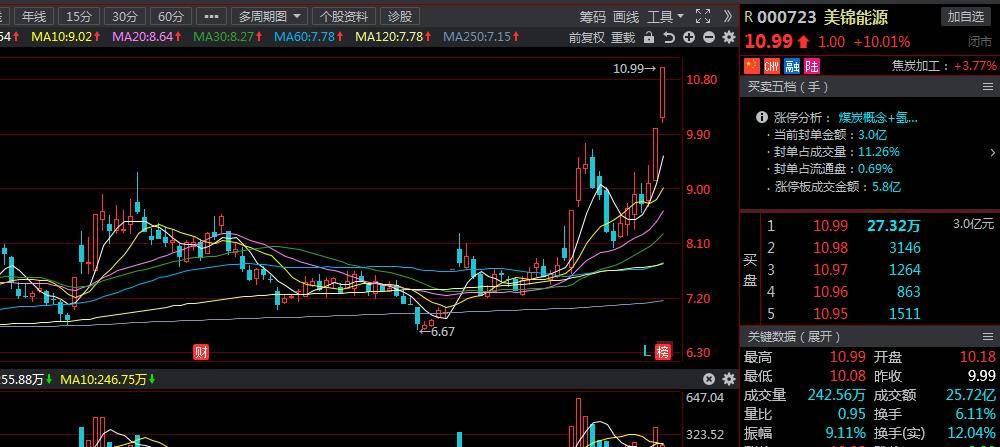
Task: Click the 融 margin trading badge
Action: [x=791, y=66]
